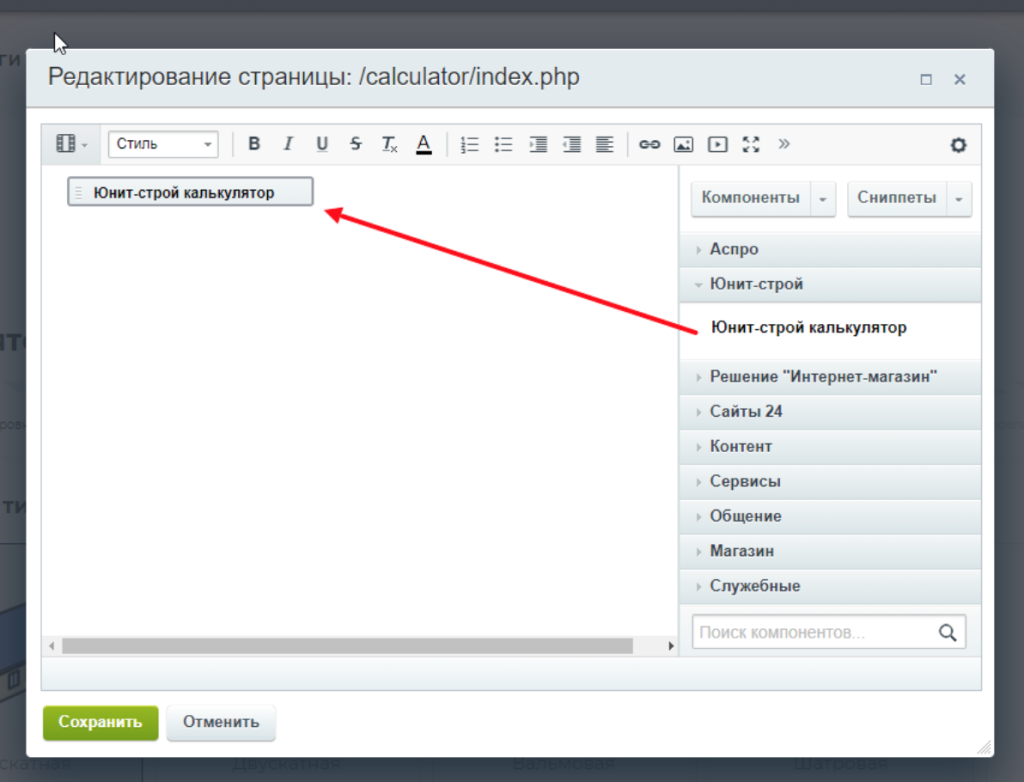Open the editor settings gear
Image resolution: width=1024 pixels, height=782 pixels.
point(958,144)
